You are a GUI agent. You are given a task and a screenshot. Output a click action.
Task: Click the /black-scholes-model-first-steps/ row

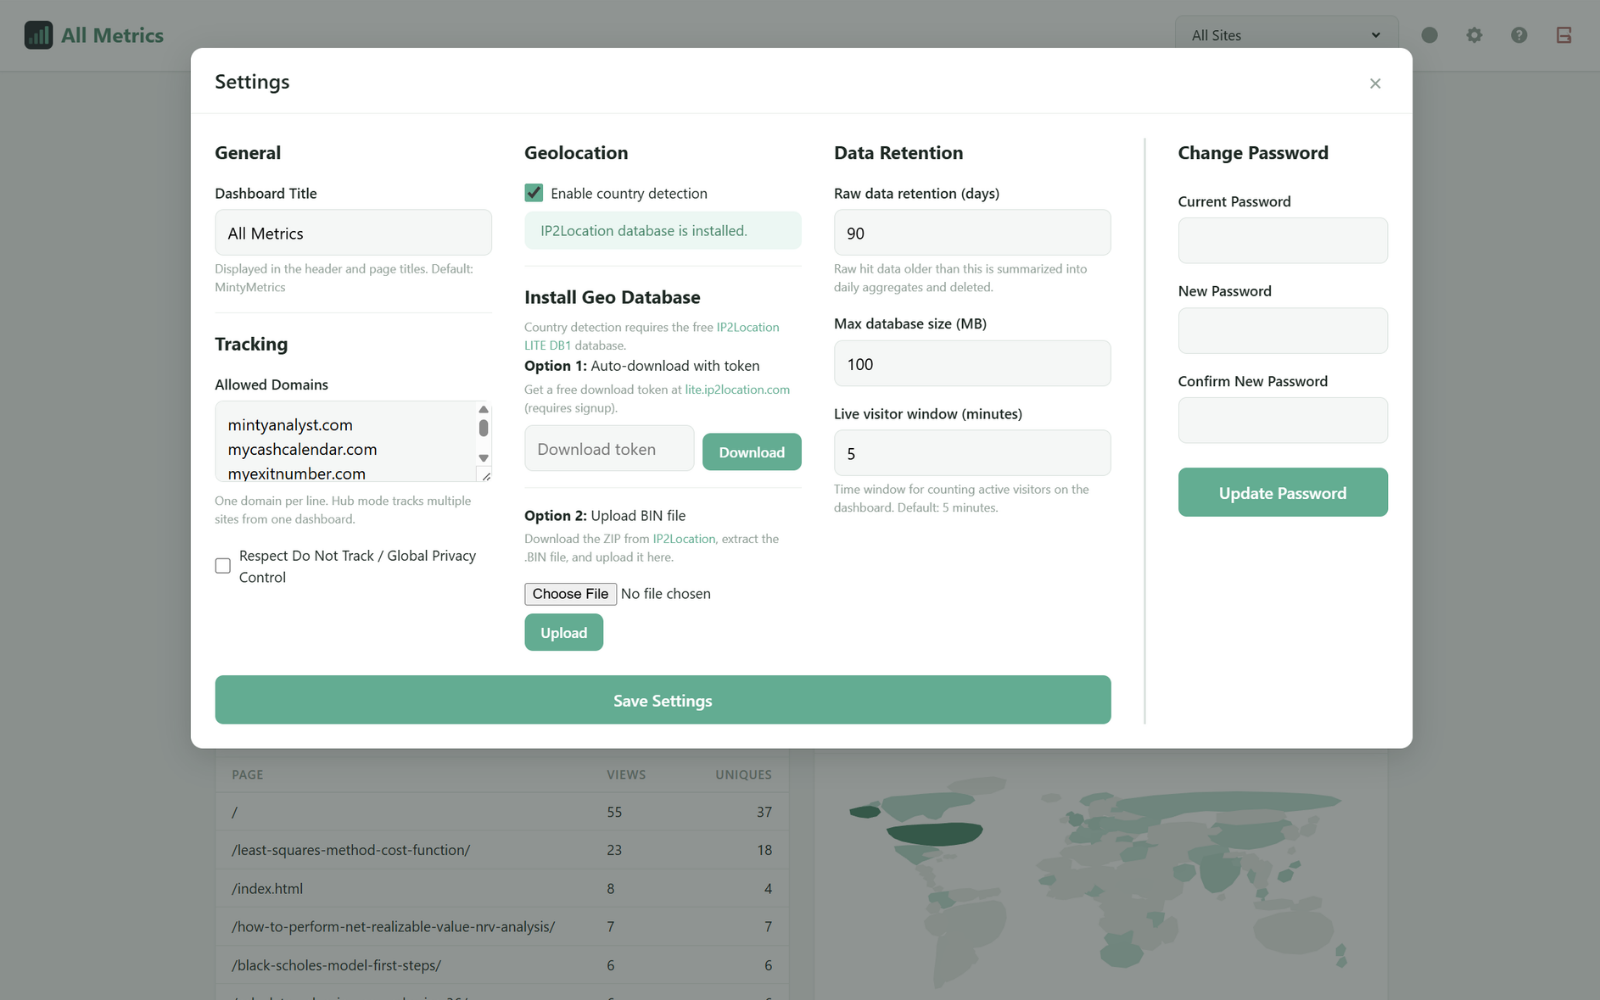(502, 965)
